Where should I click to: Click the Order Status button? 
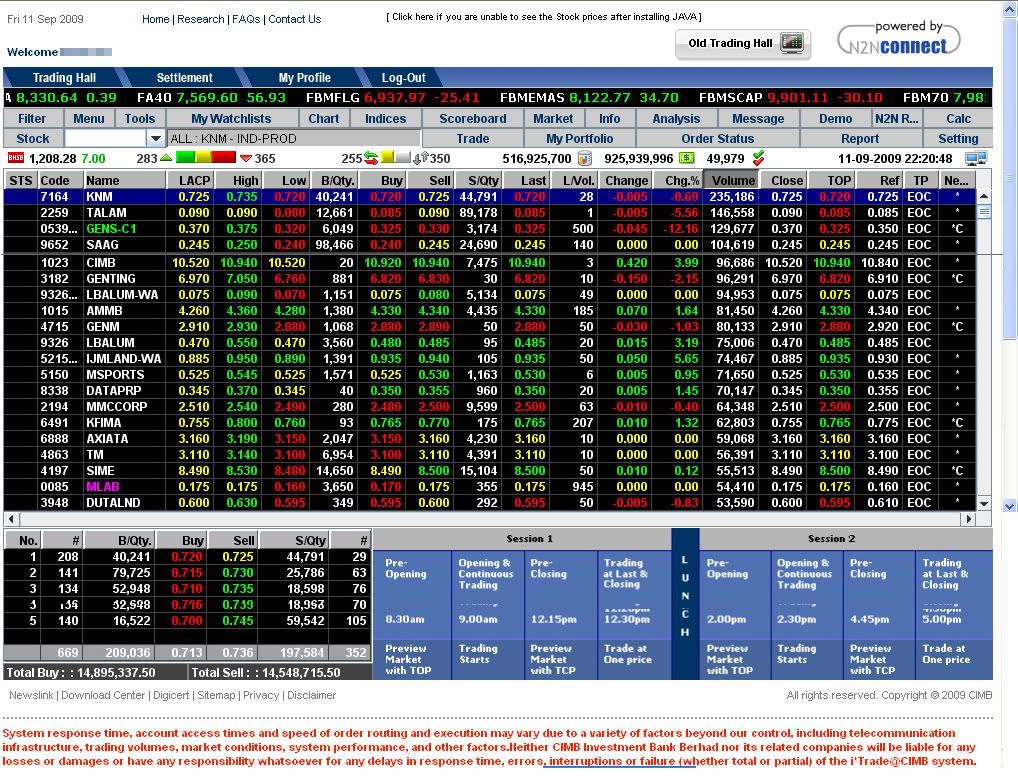tap(717, 139)
